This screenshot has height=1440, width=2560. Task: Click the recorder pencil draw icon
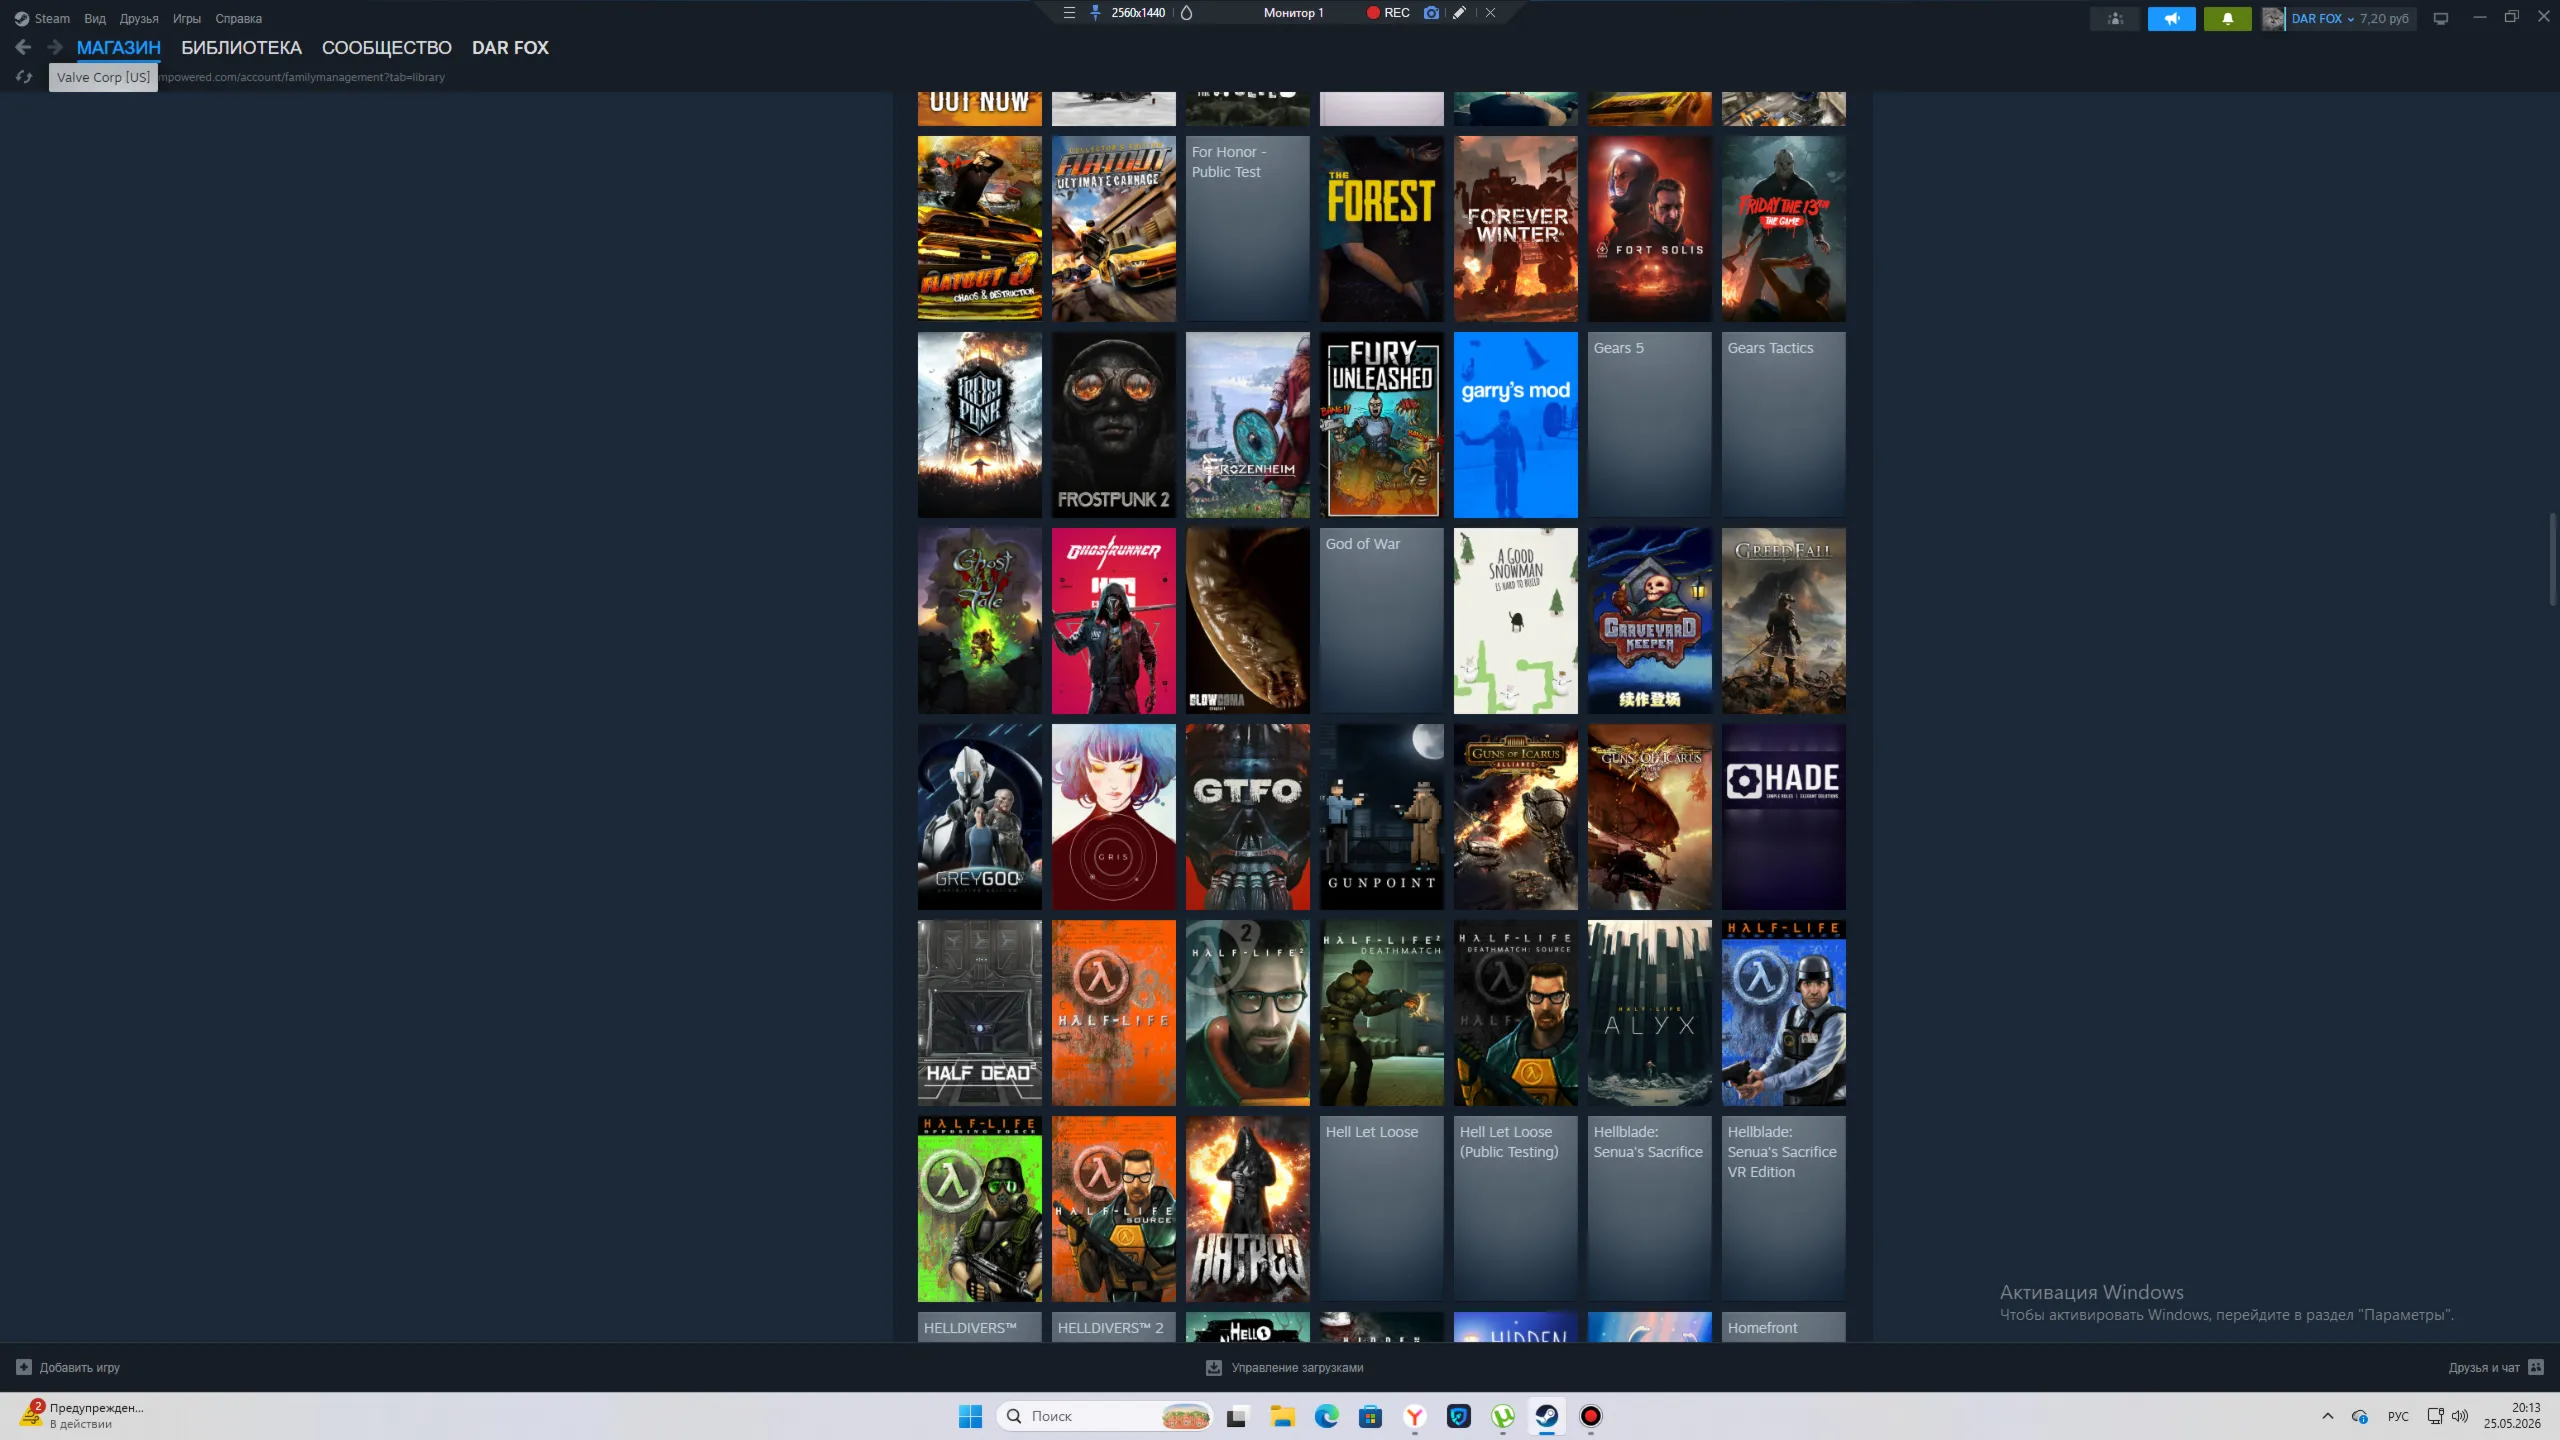[x=1460, y=13]
